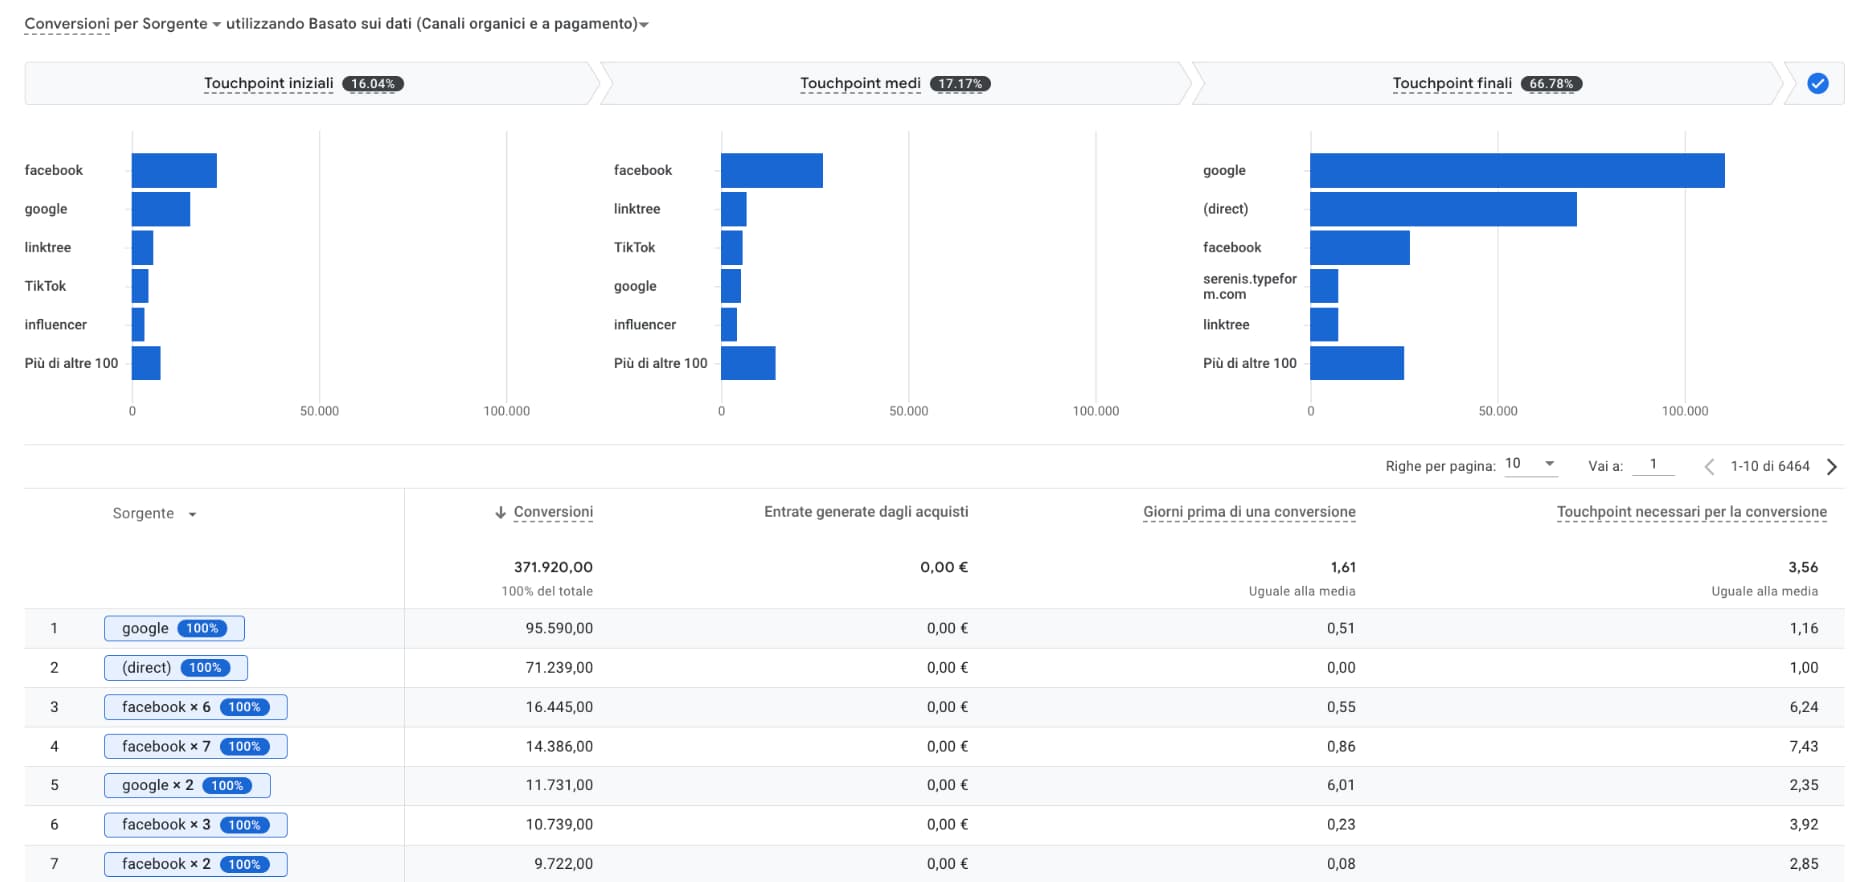Screen dimensions: 1856x882
Task: Open the Righe per pagina dropdown
Action: tap(1530, 464)
